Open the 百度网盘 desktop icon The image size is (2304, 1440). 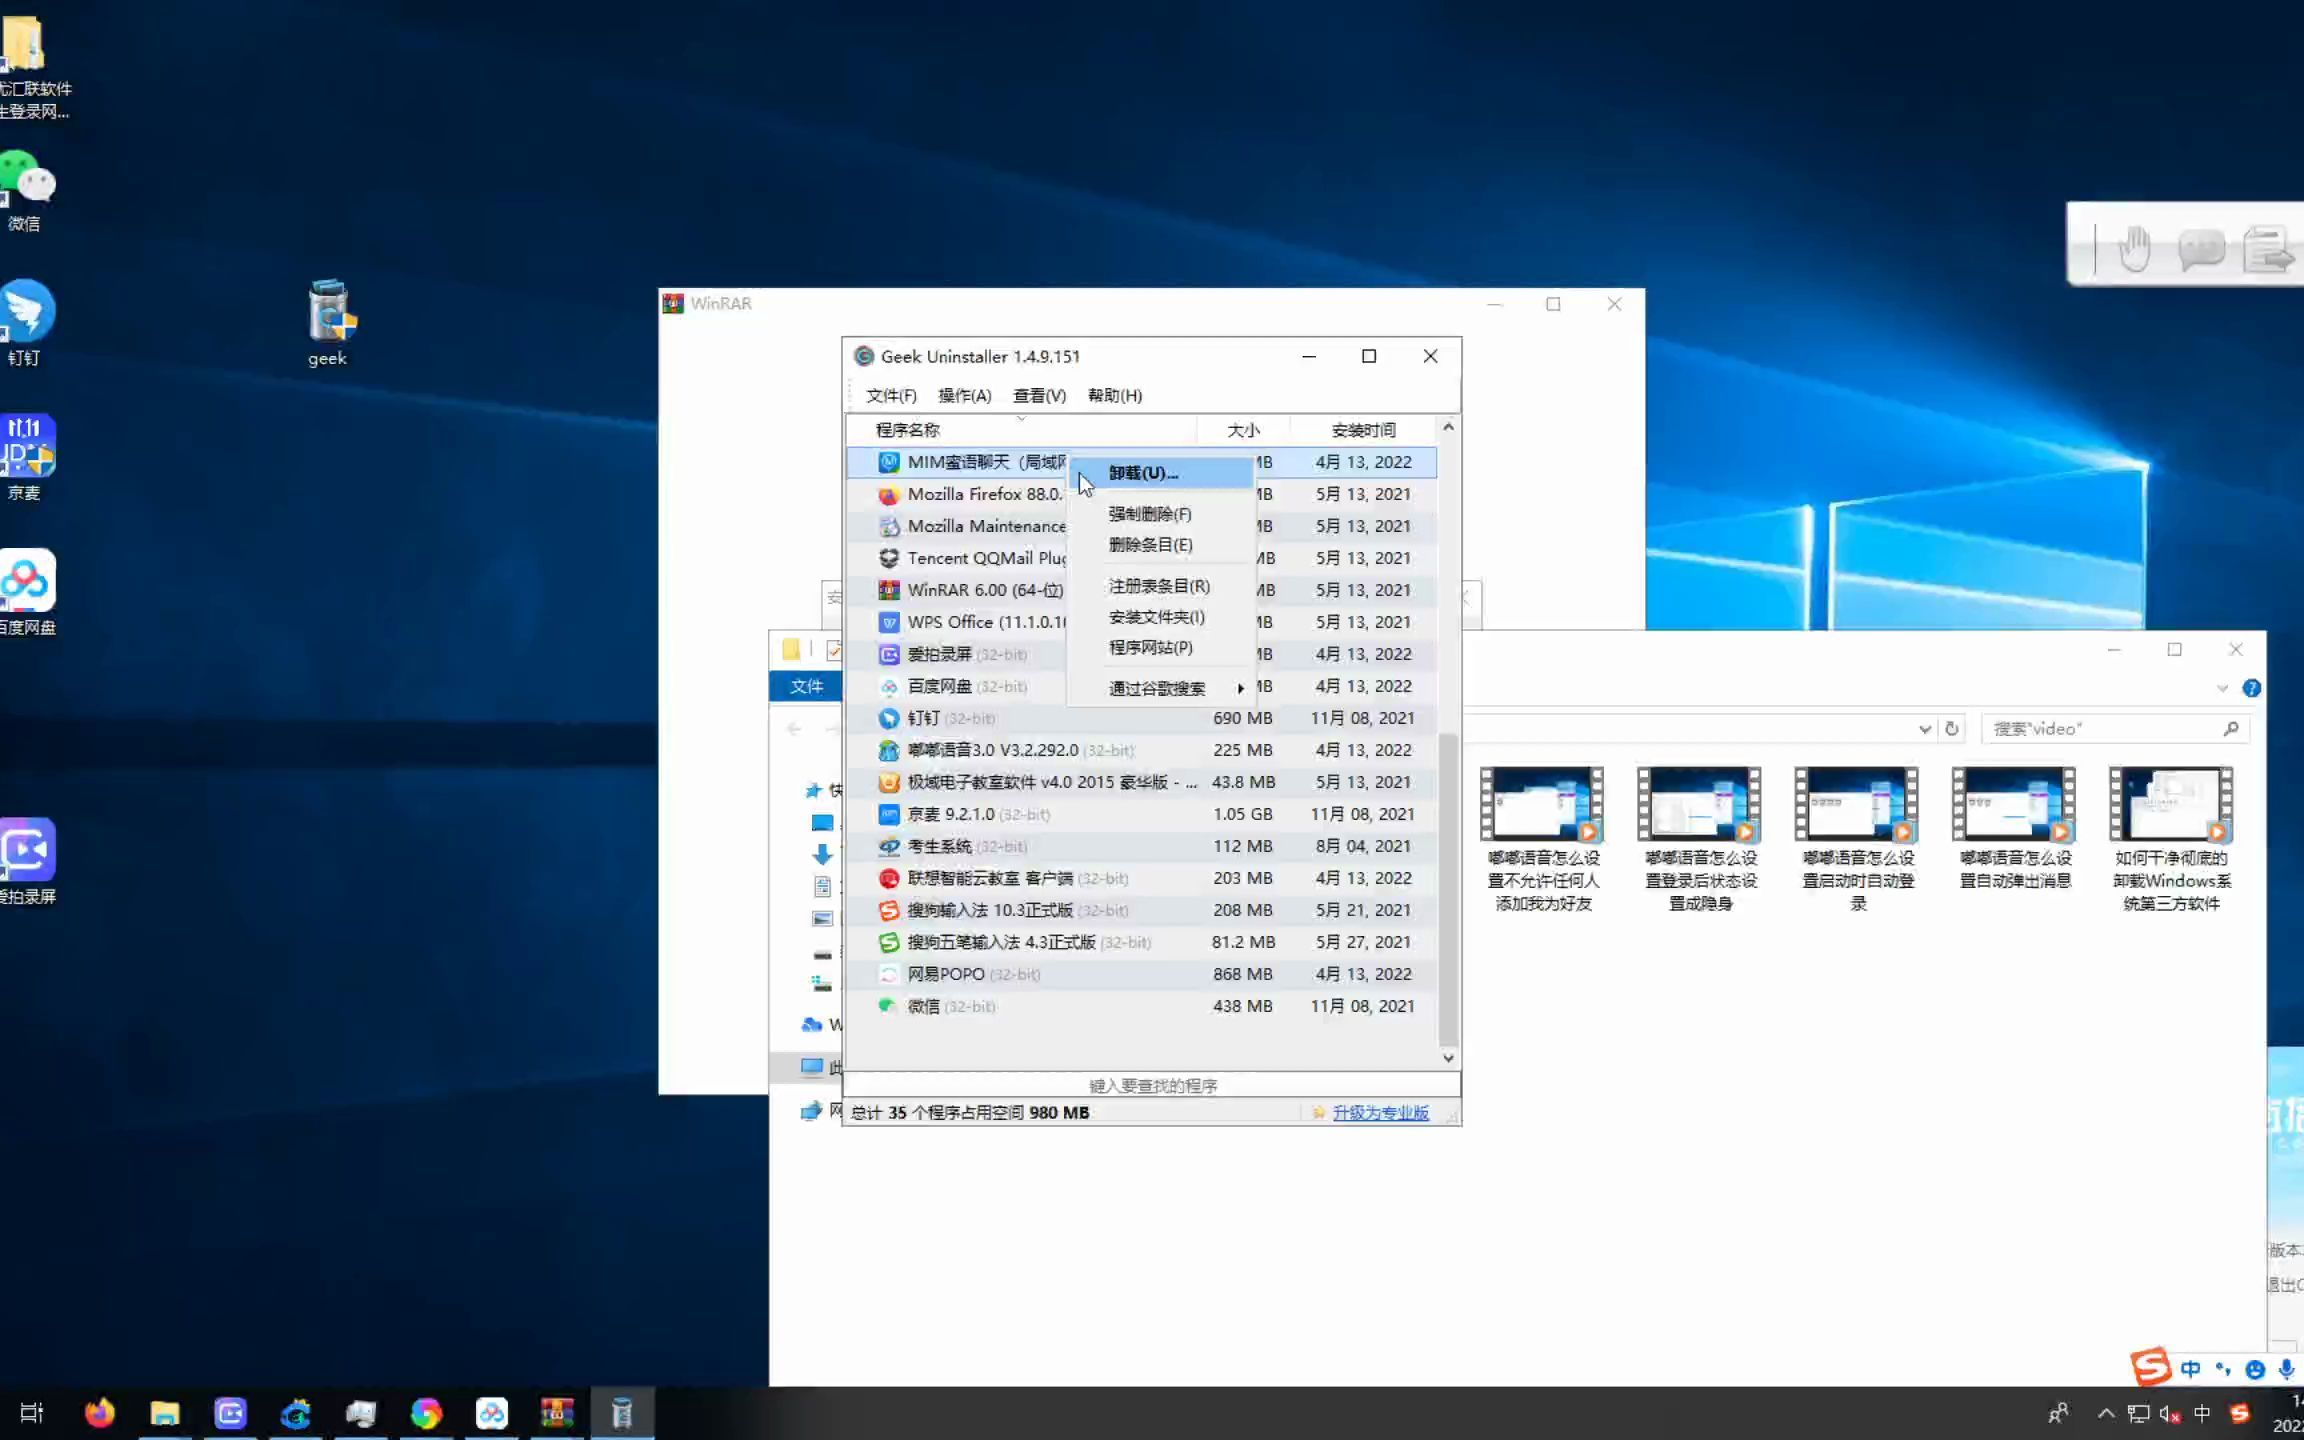26,592
